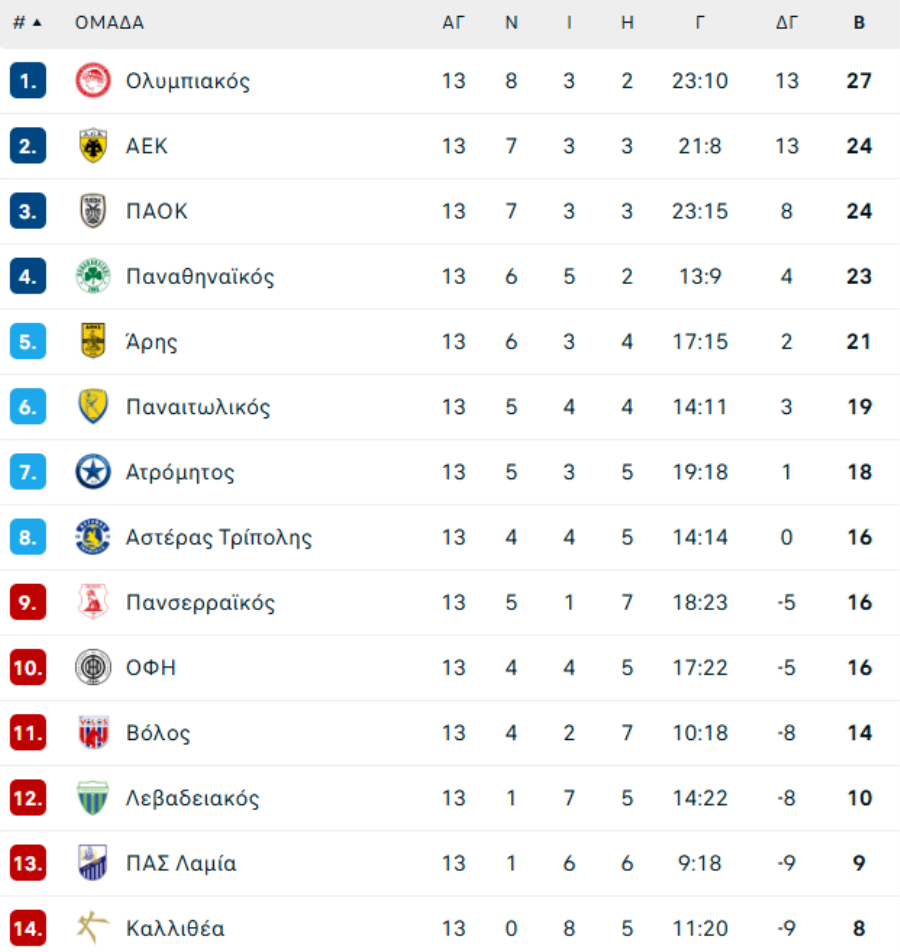This screenshot has height=952, width=900.
Task: Click the Άρης yellow crest
Action: click(x=93, y=341)
